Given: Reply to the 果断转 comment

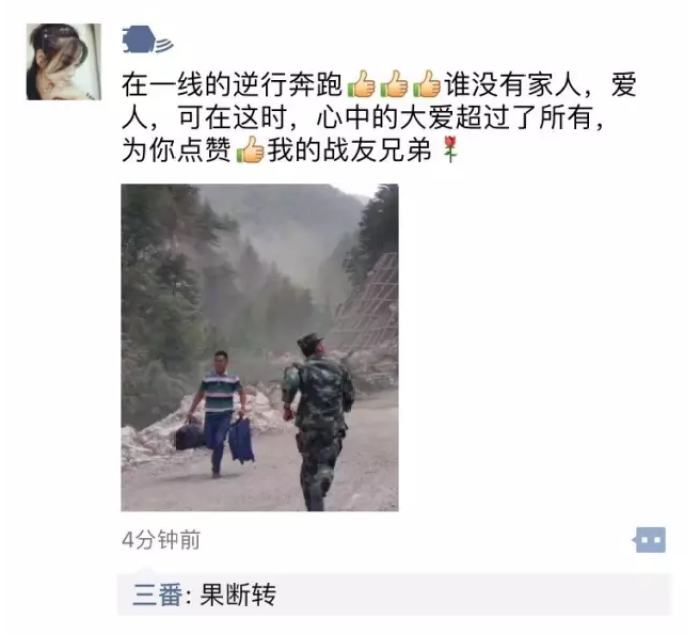Looking at the screenshot, I should (x=238, y=595).
